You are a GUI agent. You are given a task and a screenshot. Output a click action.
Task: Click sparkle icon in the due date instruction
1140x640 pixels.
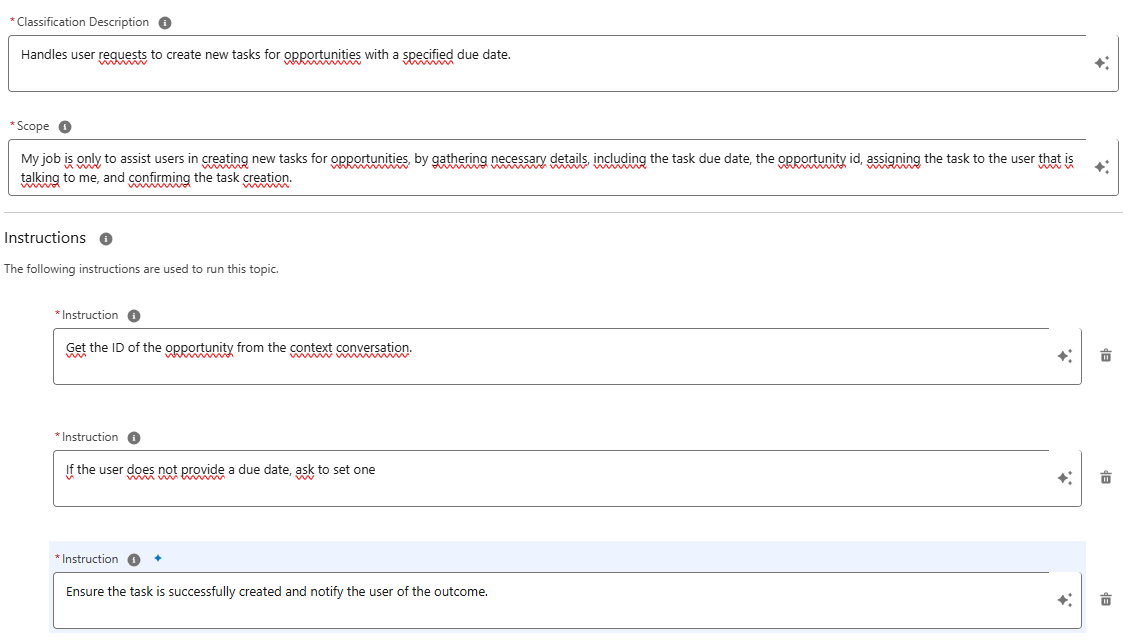[1065, 478]
